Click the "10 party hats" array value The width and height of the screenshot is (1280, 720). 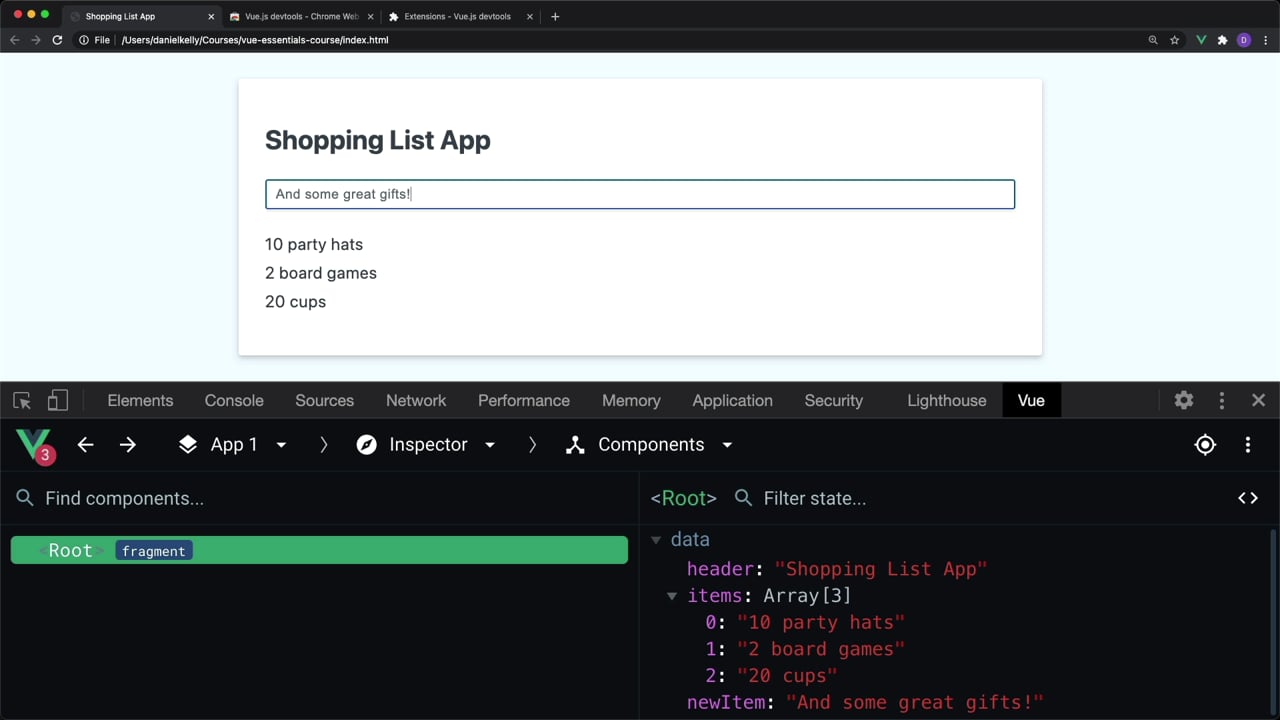(821, 622)
